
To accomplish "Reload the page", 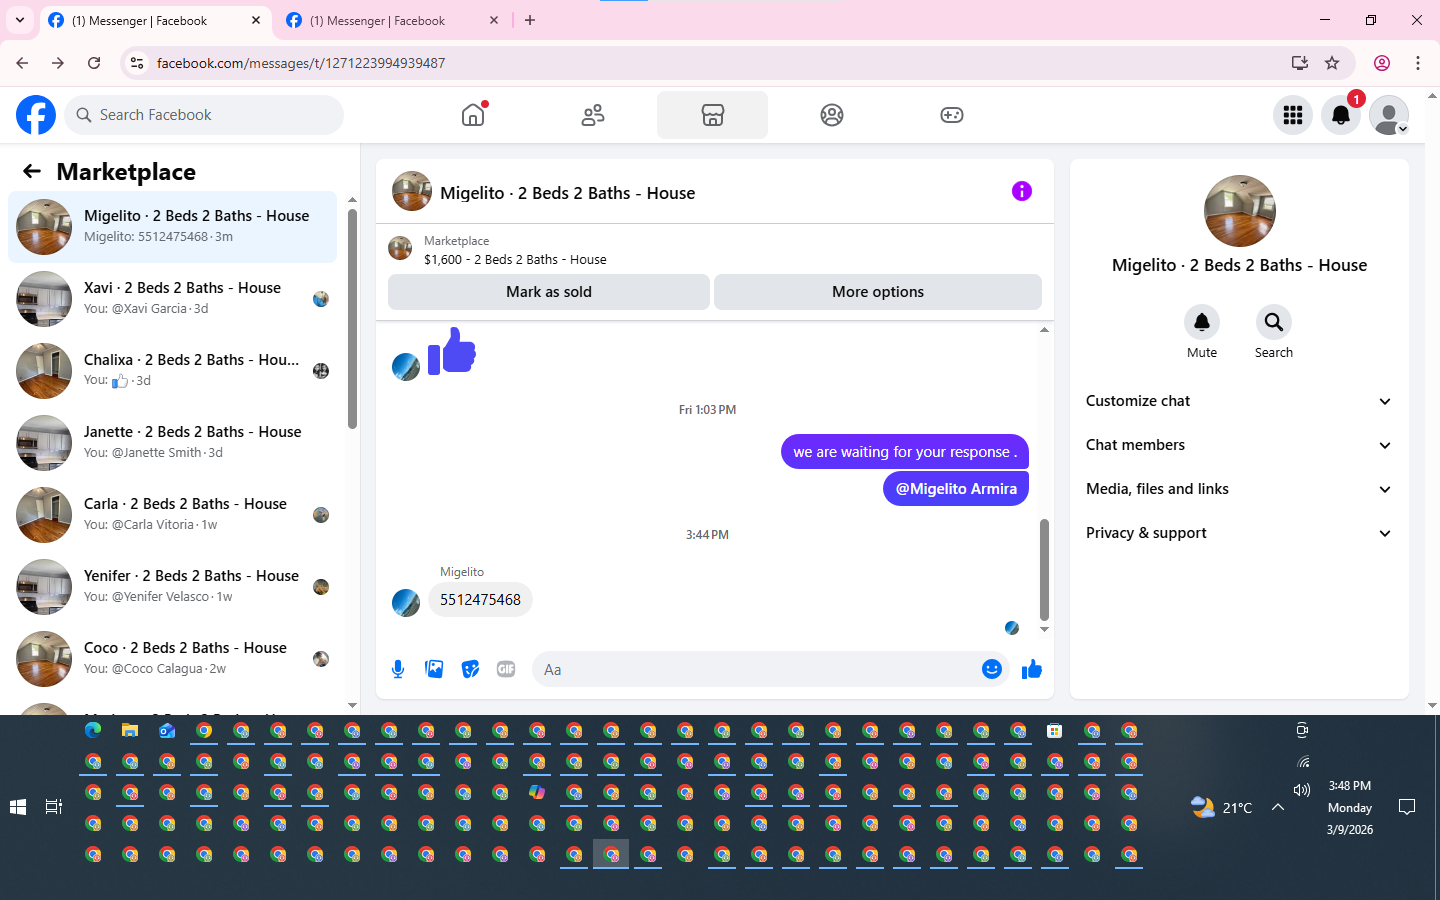I will click(x=94, y=63).
